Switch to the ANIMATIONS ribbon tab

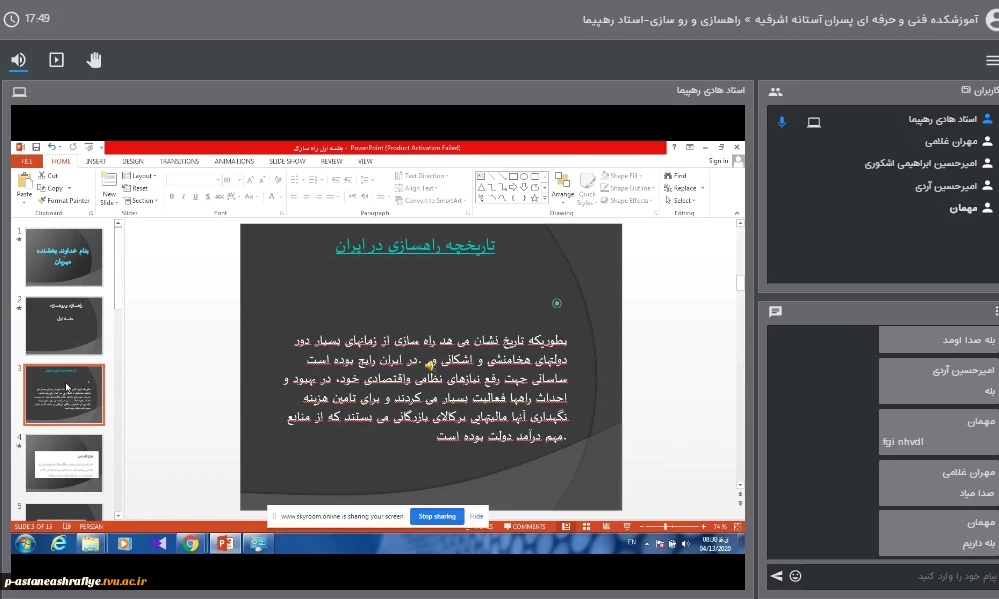pyautogui.click(x=234, y=161)
